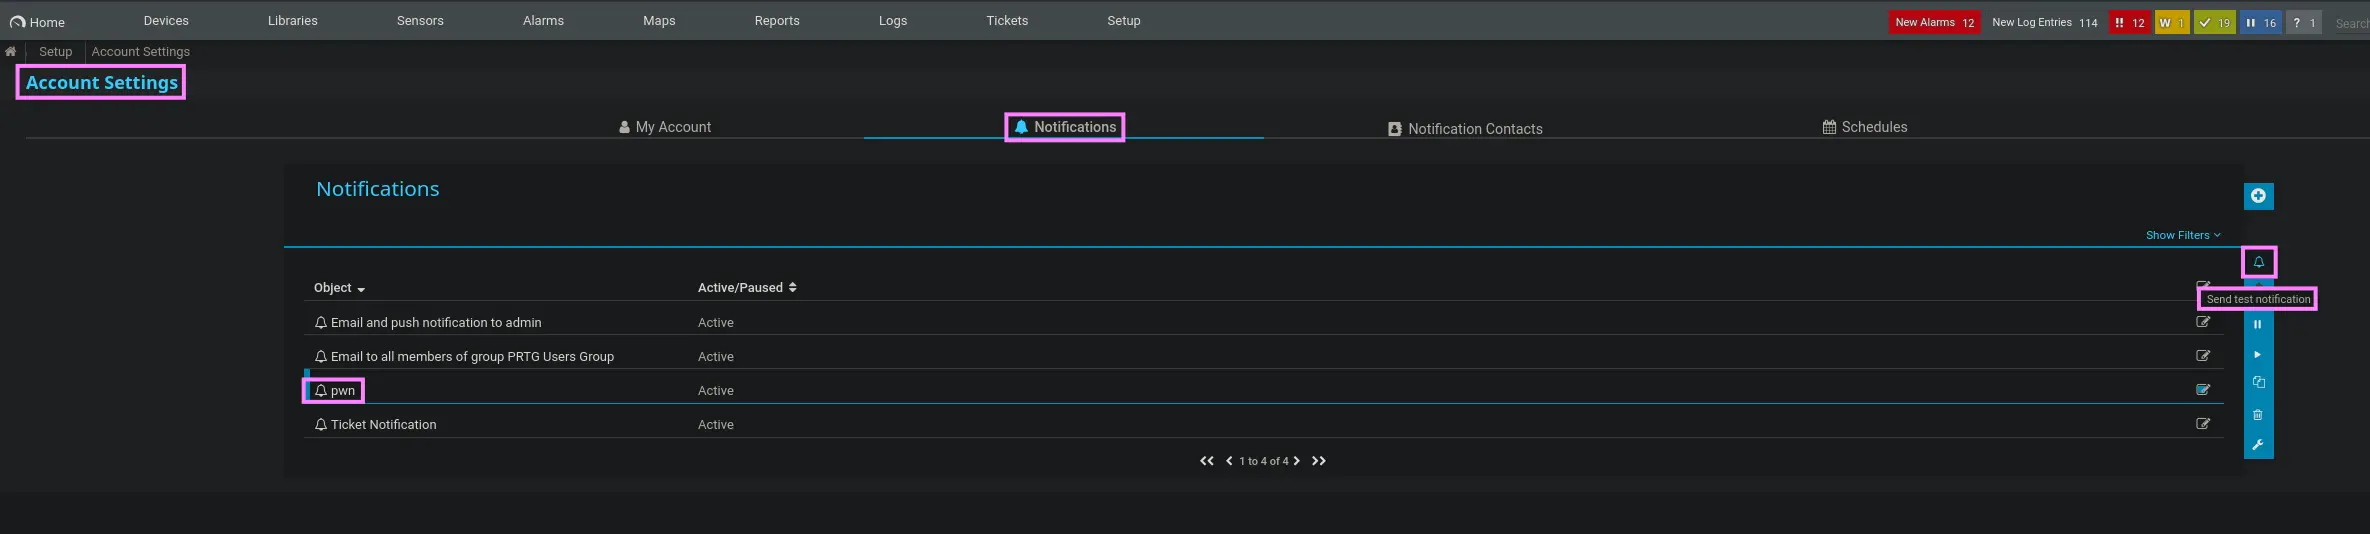
Task: Click the Send test notification bell icon
Action: click(2258, 262)
